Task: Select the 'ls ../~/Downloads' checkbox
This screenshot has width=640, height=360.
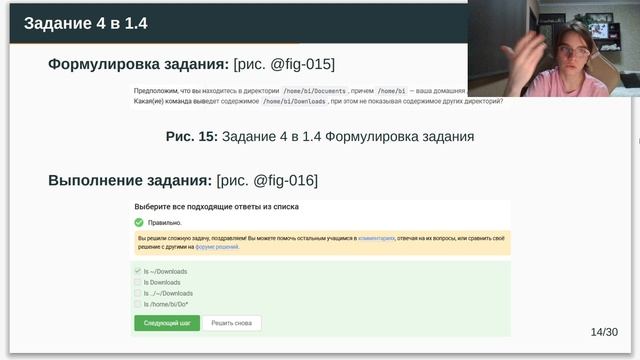Action: point(138,293)
